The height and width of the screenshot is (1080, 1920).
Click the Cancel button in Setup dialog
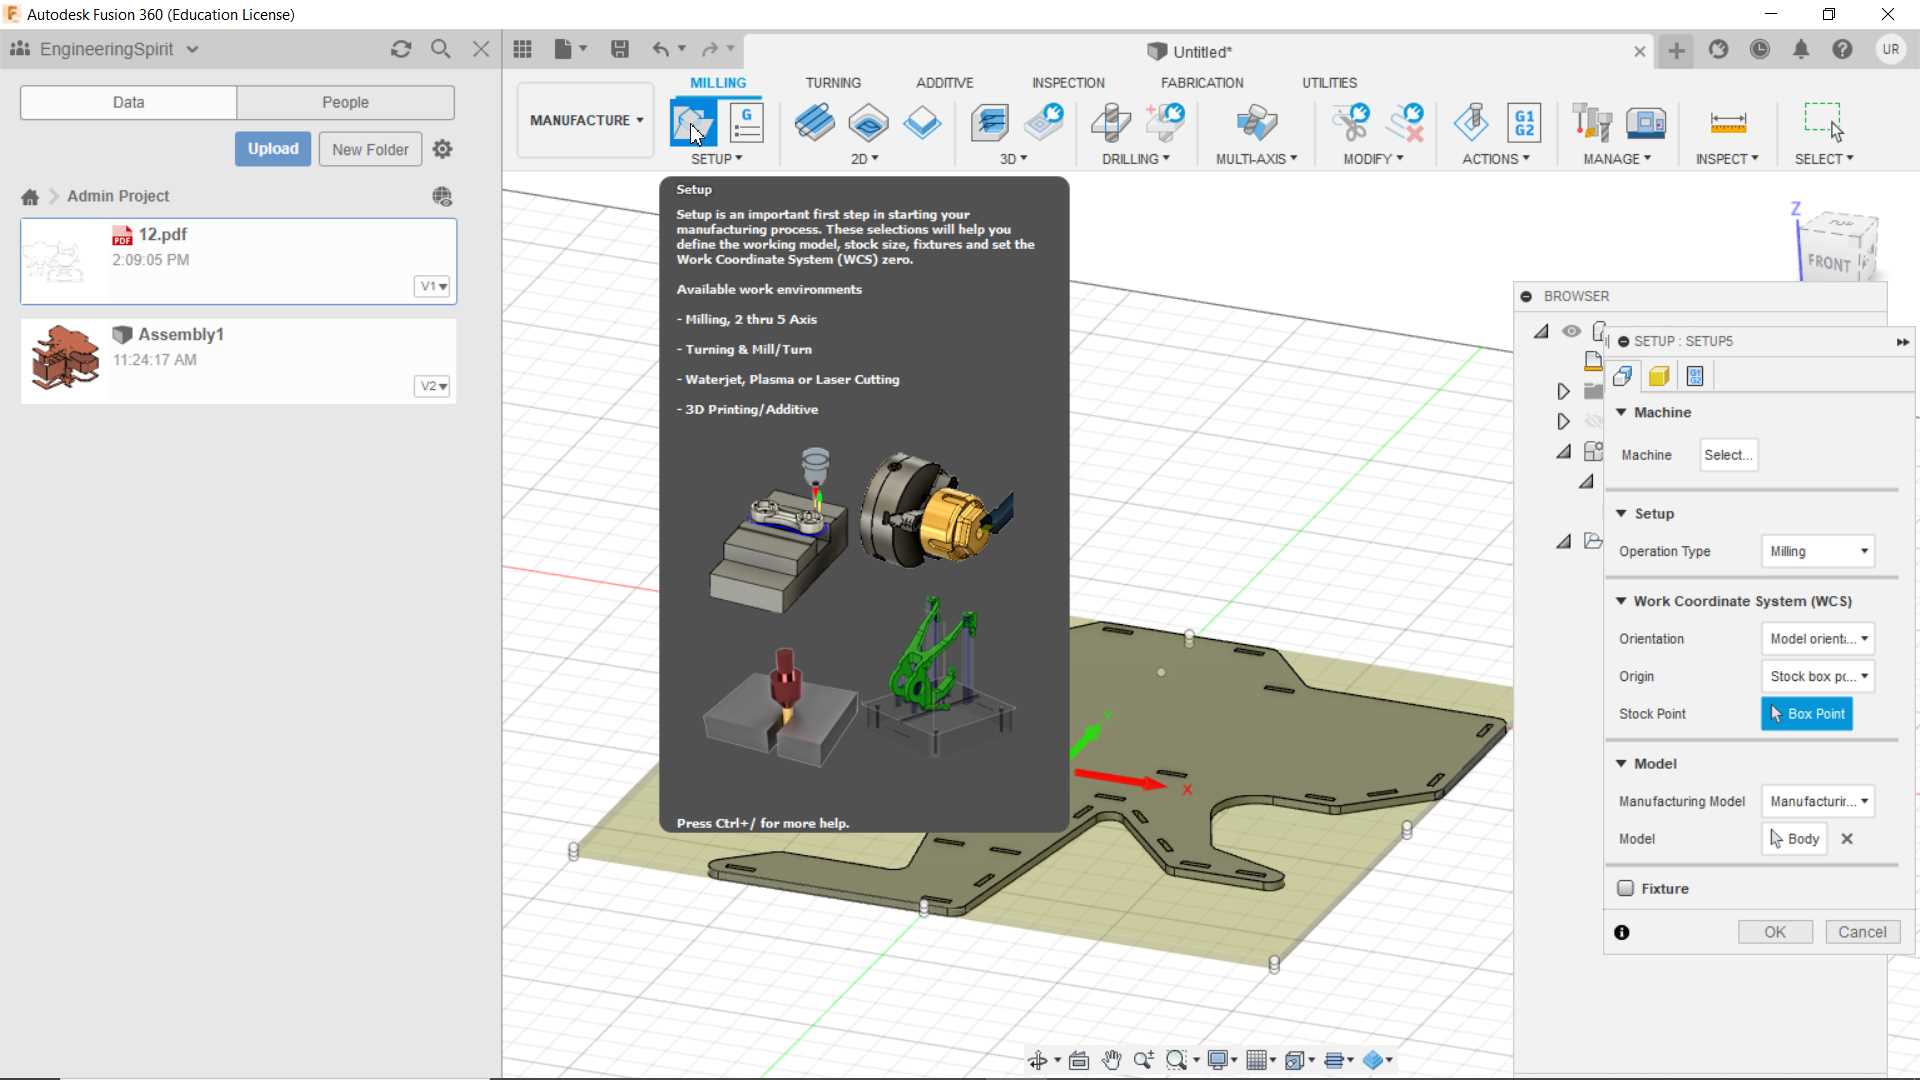pyautogui.click(x=1862, y=932)
